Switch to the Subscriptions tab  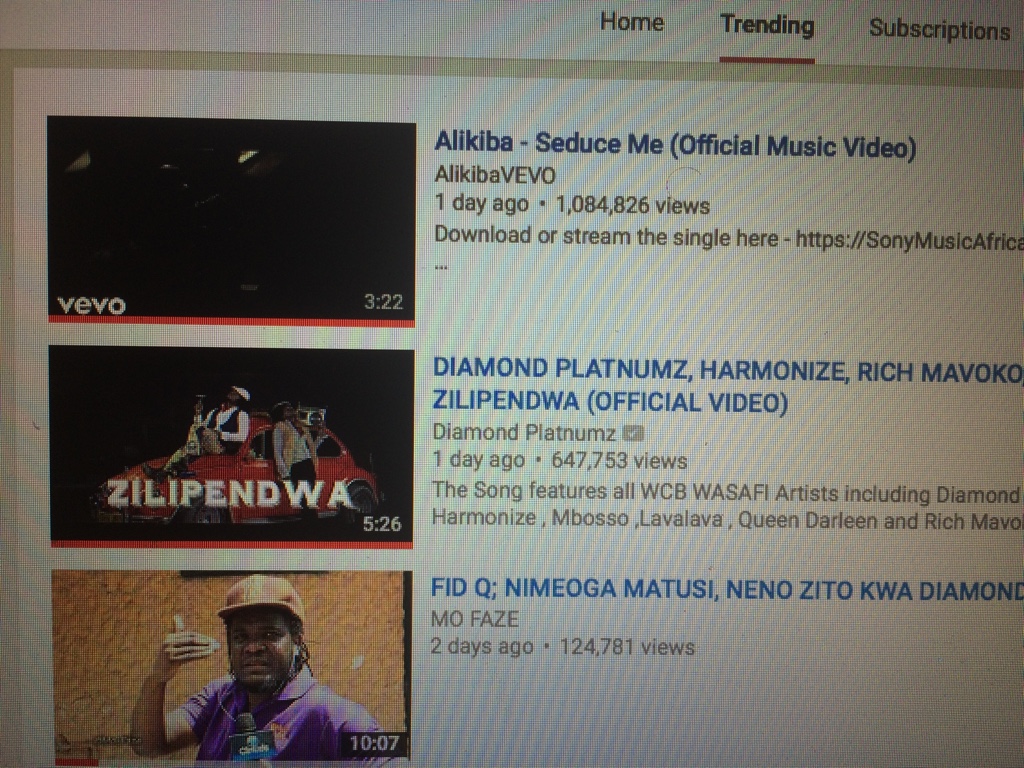click(939, 29)
